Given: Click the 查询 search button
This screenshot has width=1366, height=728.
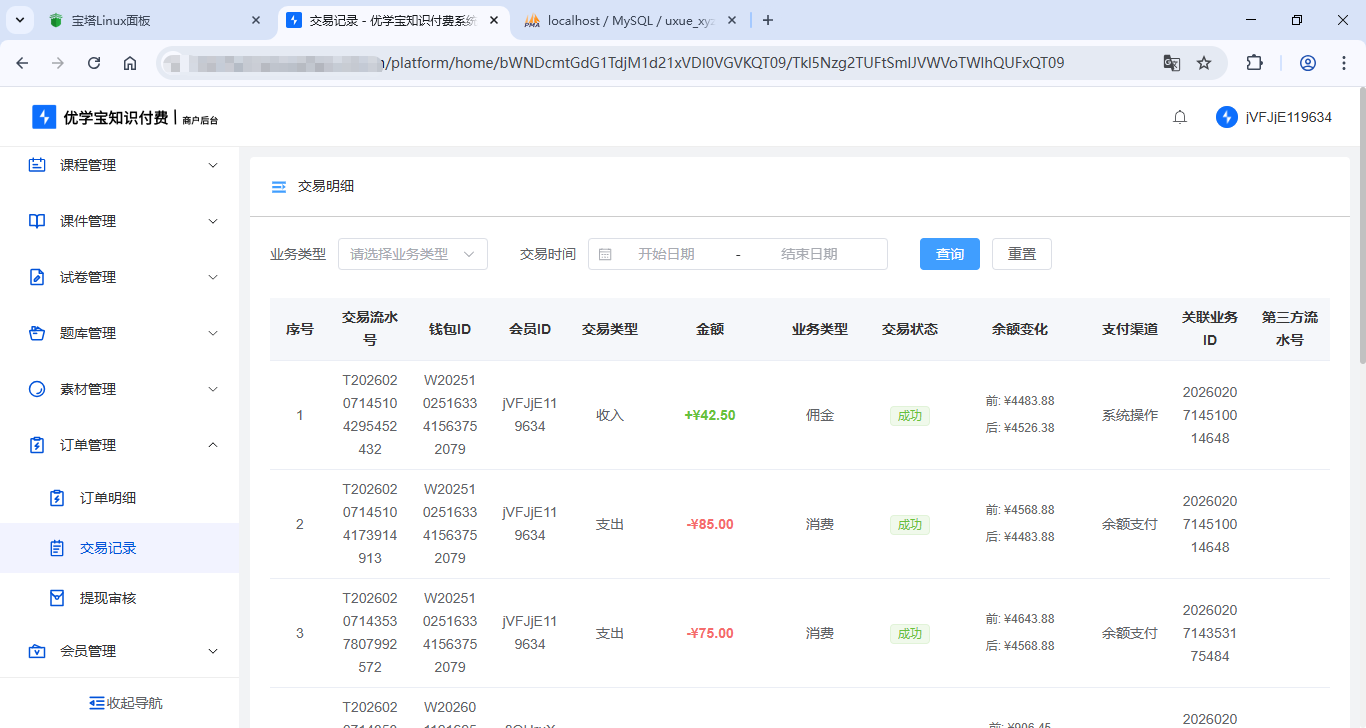Looking at the screenshot, I should pos(949,254).
